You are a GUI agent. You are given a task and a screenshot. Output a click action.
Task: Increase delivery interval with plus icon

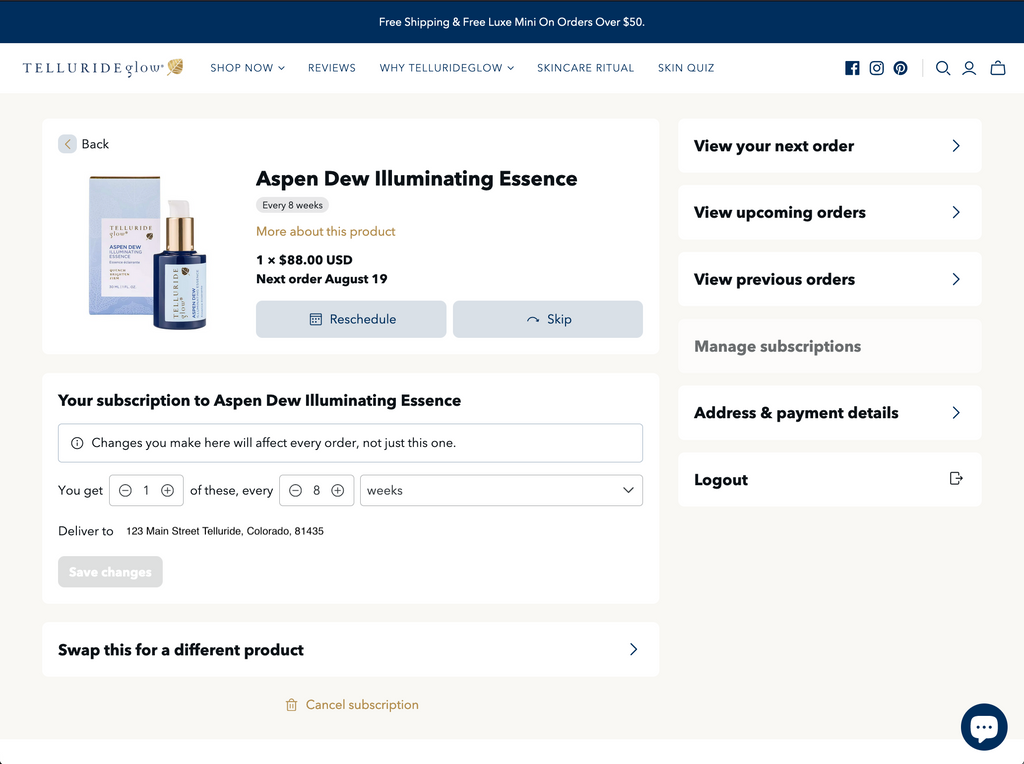click(338, 490)
